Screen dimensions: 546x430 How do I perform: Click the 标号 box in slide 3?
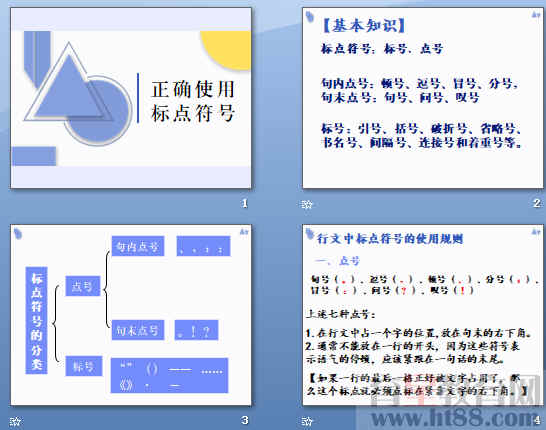(84, 366)
